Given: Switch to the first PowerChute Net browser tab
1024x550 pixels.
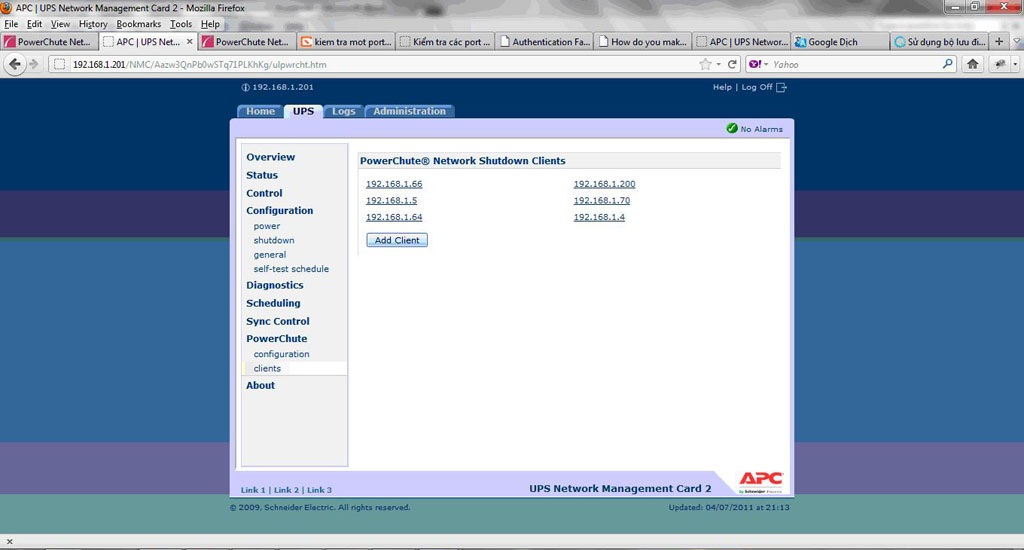Looking at the screenshot, I should tap(49, 41).
